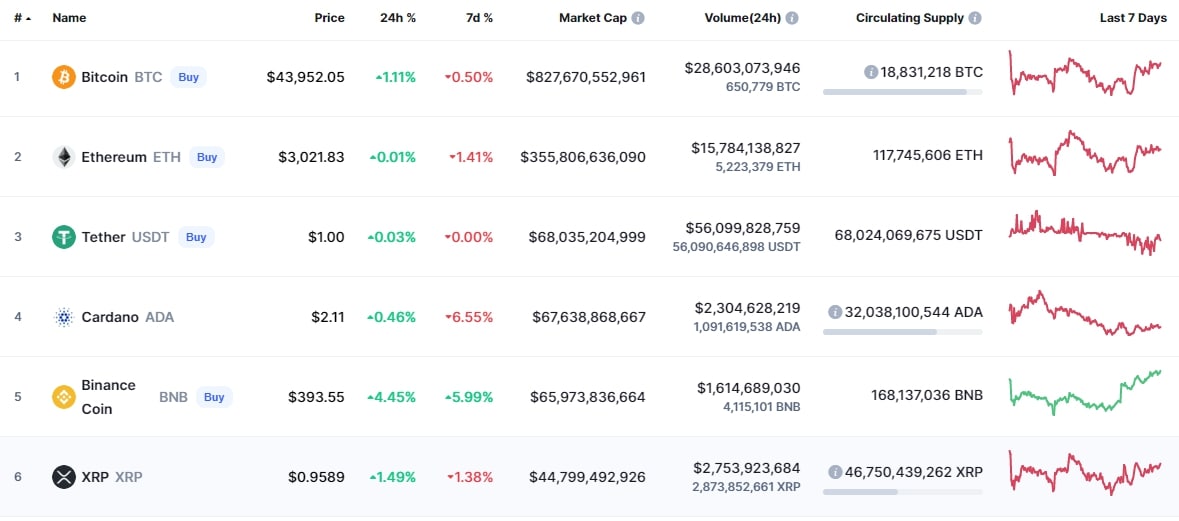The width and height of the screenshot is (1179, 521).
Task: Open the Ethereum name link
Action: point(114,157)
